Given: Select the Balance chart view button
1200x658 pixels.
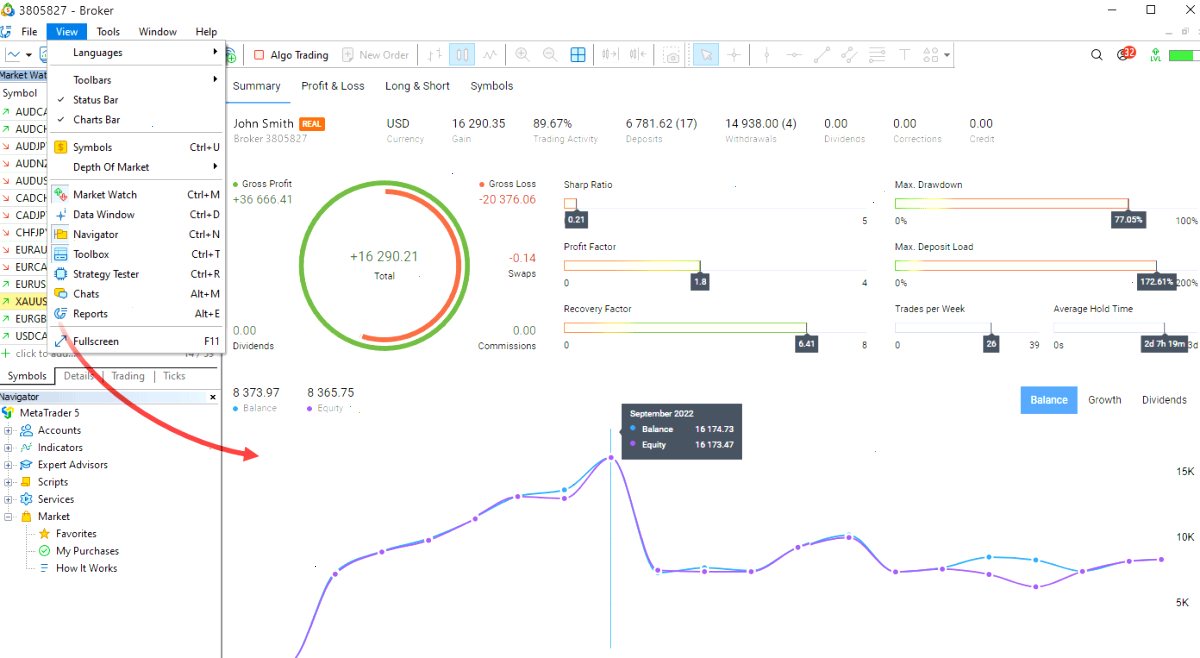Looking at the screenshot, I should 1049,400.
